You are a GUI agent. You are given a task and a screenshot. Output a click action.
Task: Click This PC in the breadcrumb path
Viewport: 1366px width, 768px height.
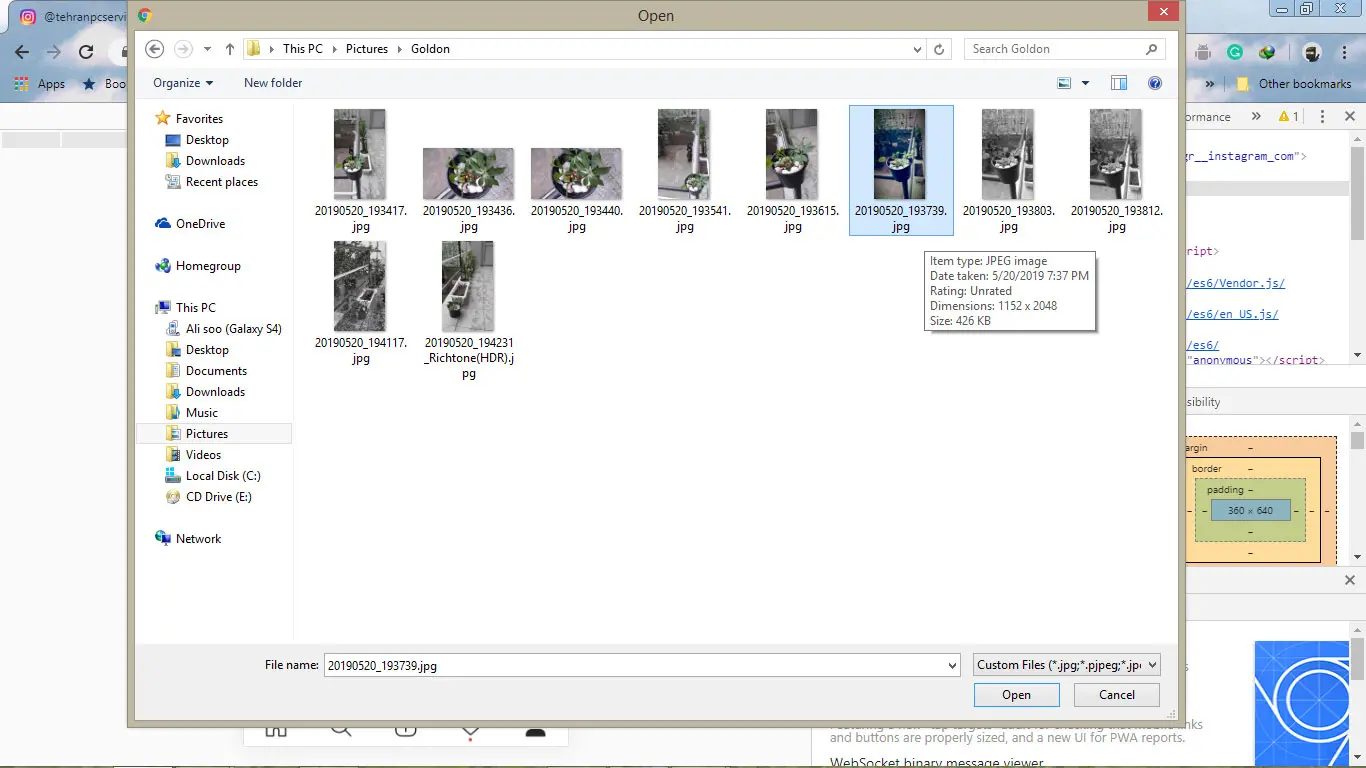(302, 49)
